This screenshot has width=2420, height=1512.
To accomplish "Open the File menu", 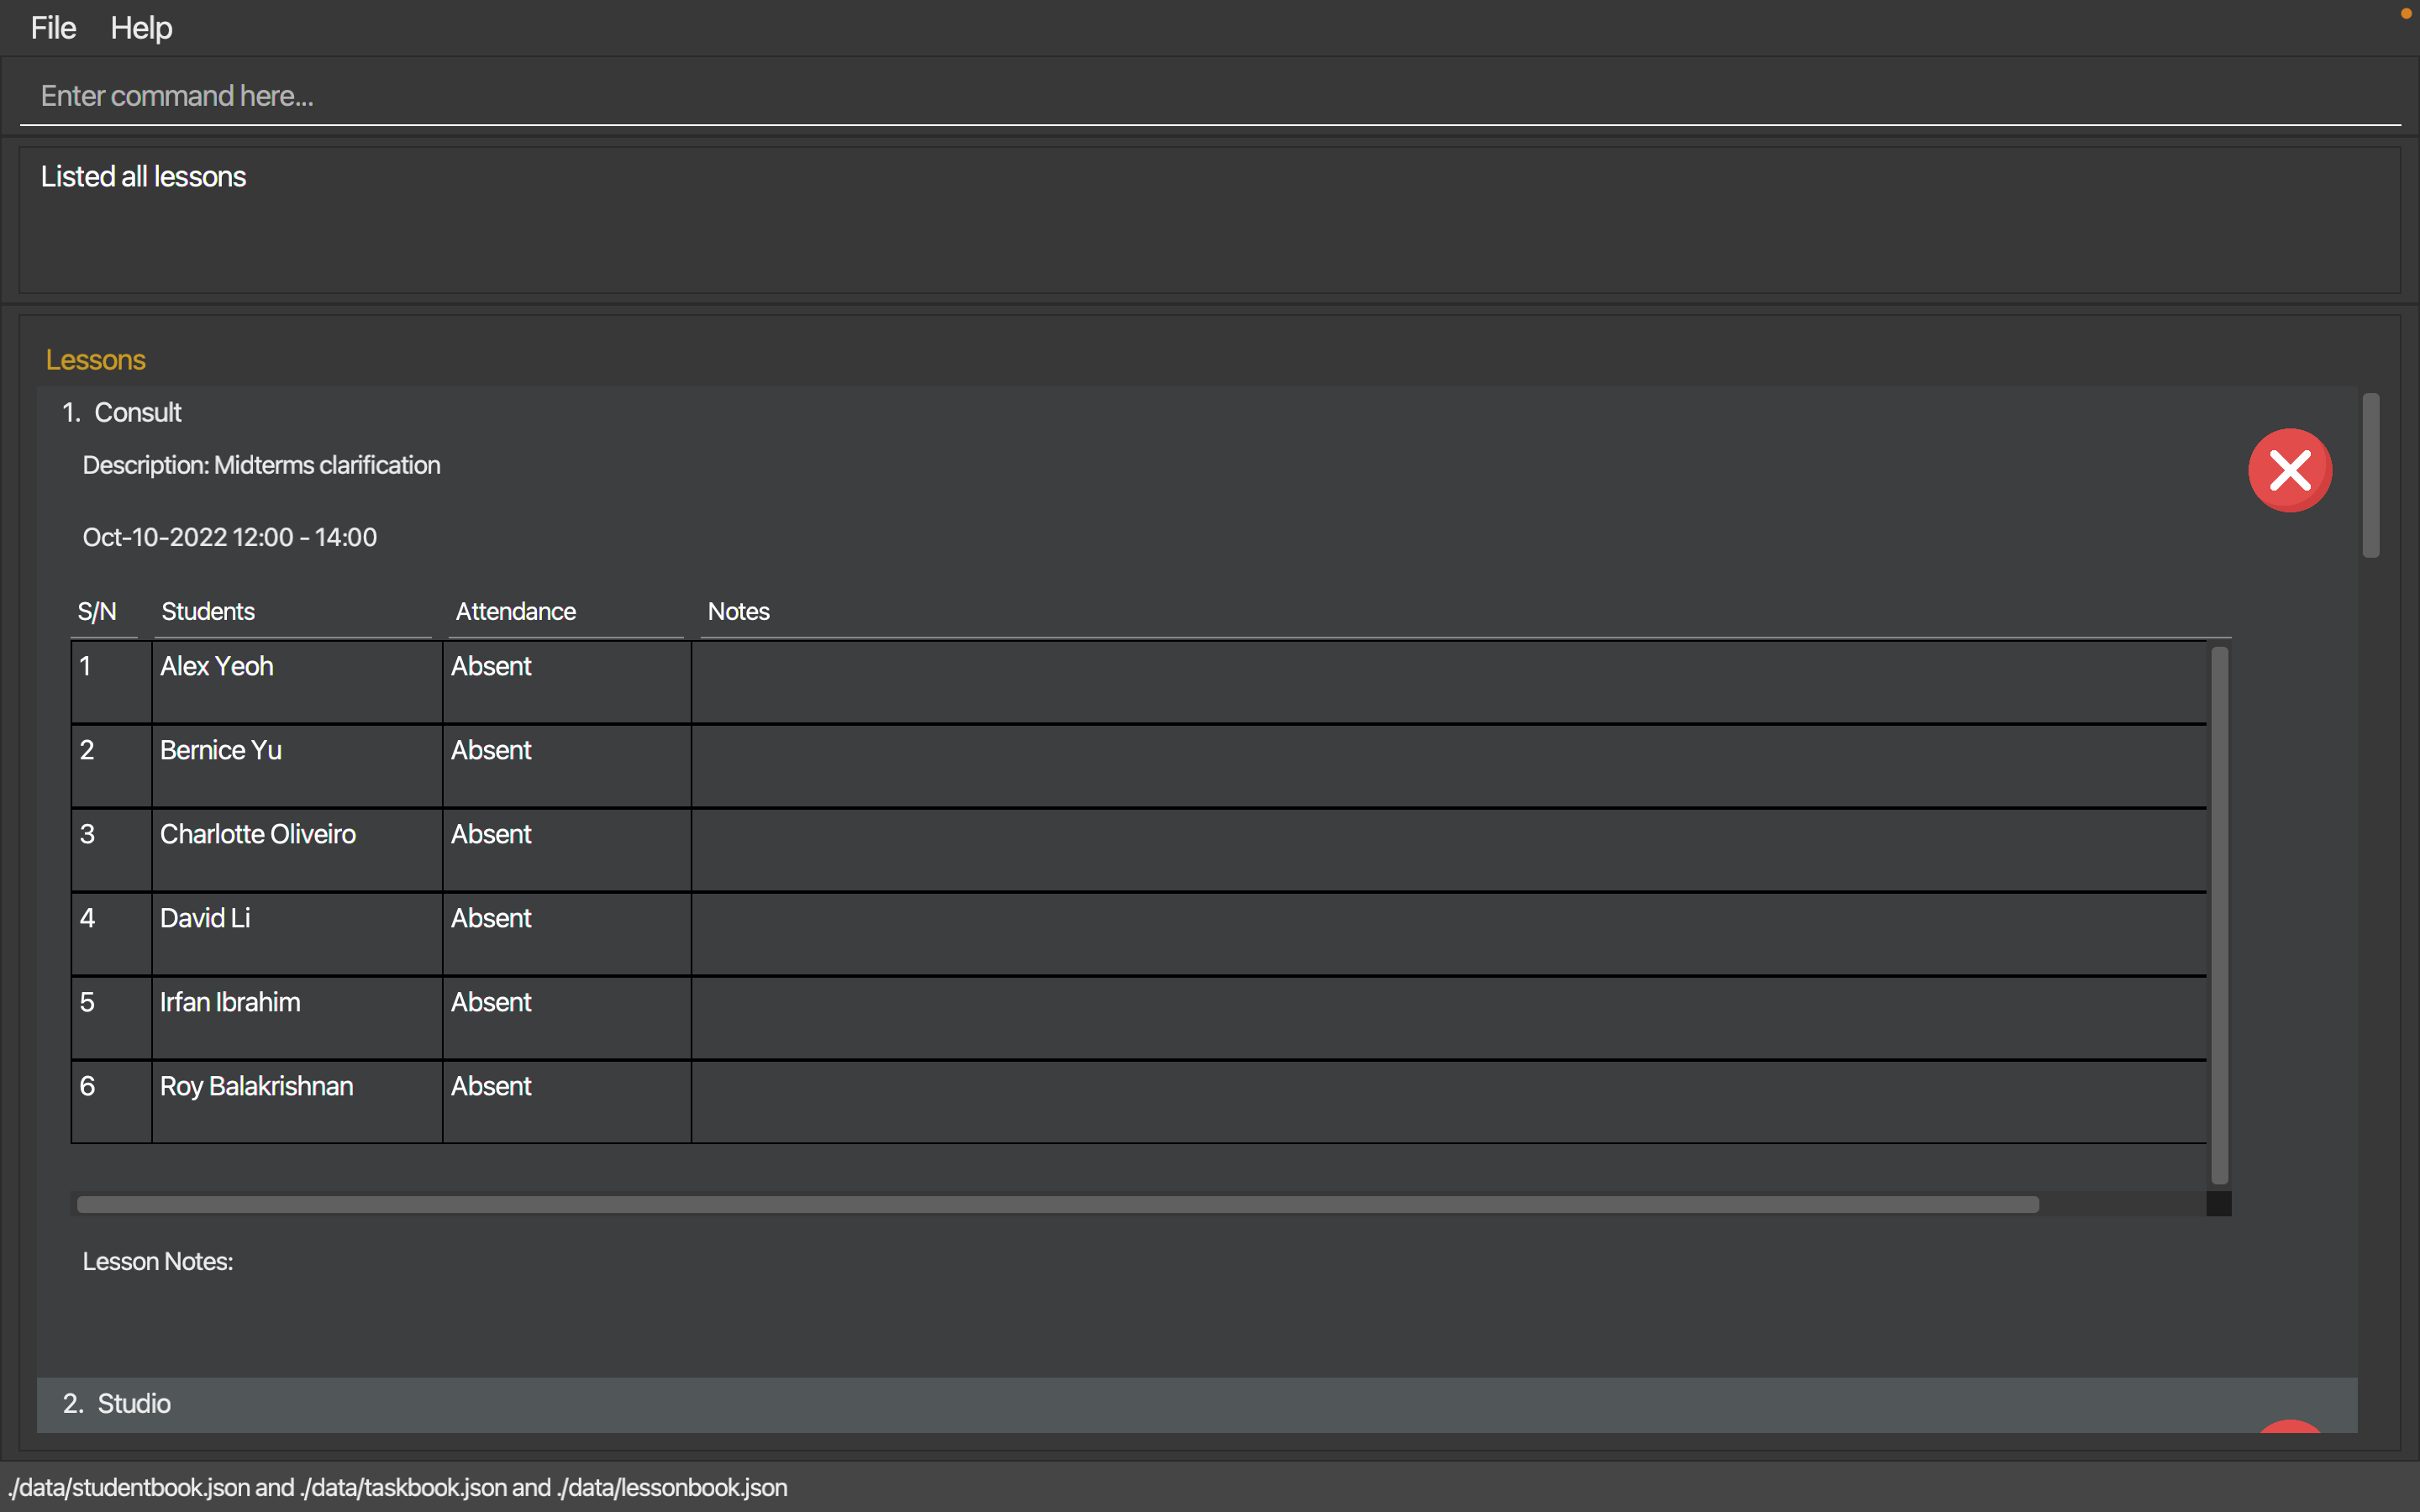I will 53,28.
